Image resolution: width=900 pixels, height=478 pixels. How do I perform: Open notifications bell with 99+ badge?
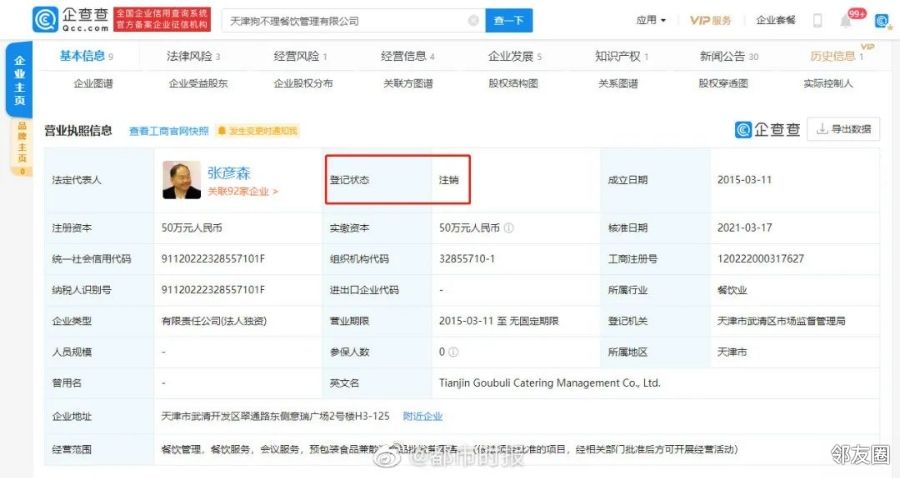(x=848, y=20)
